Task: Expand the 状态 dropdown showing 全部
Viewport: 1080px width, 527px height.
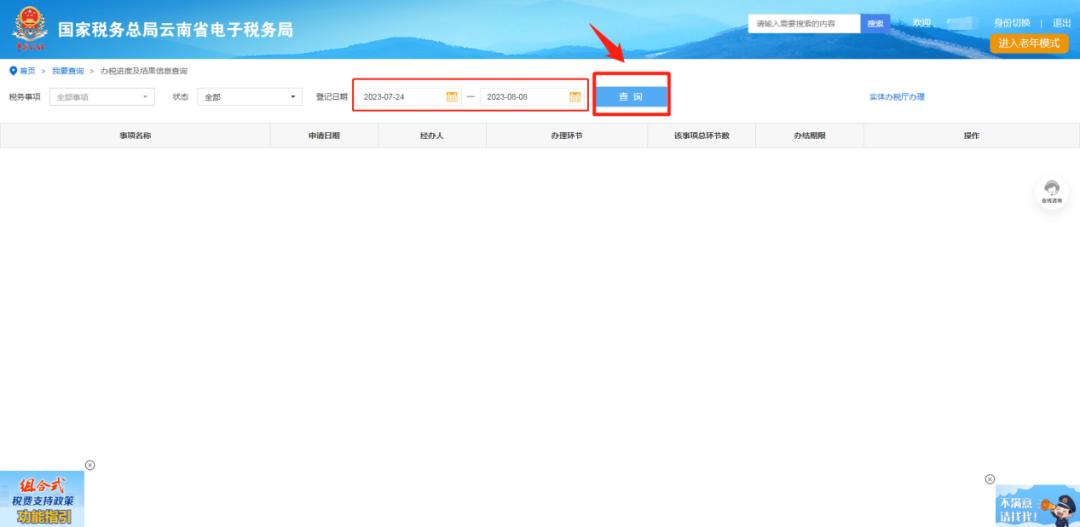Action: [250, 97]
